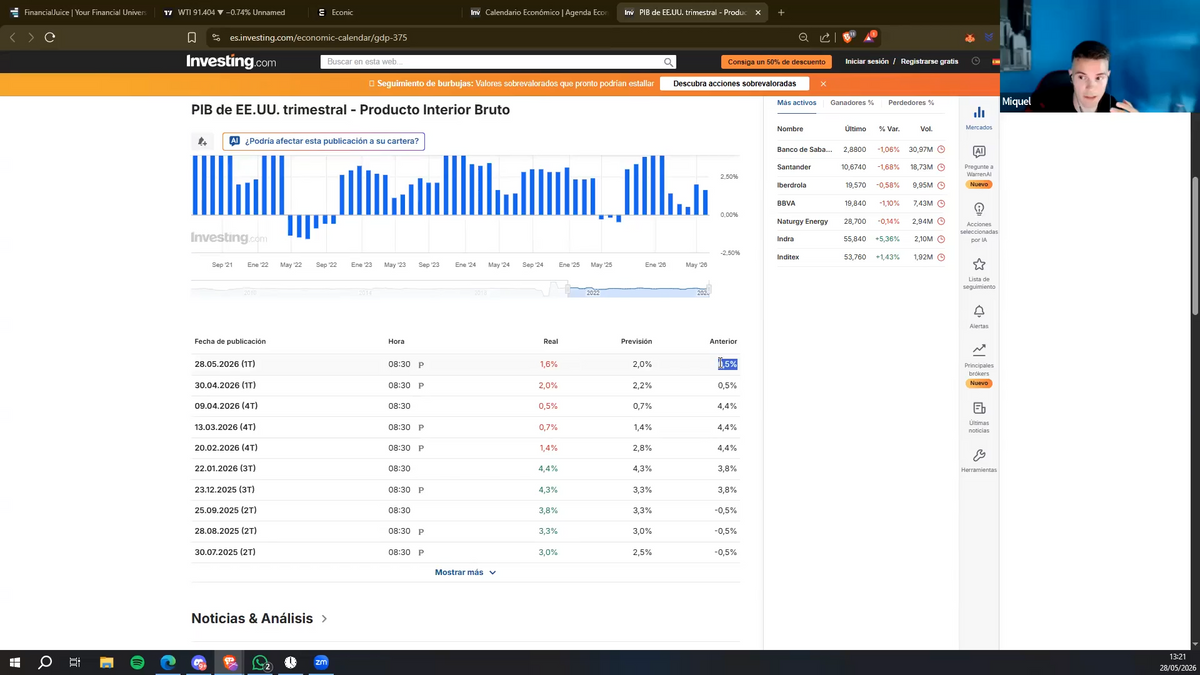Click the alert clock icon next to Banco de Sabadell
Viewport: 1200px width, 675px height.
(941, 149)
